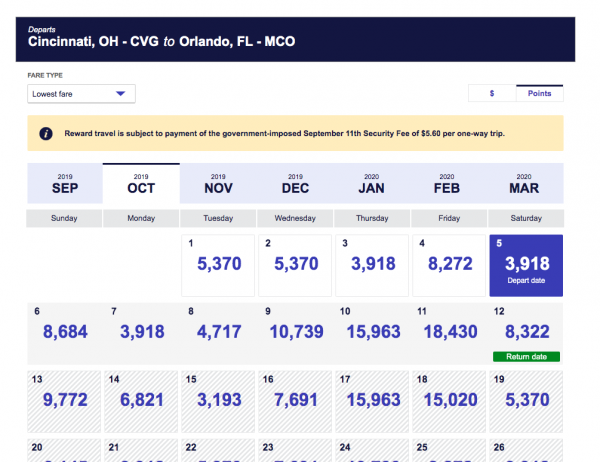Choose October 1 fare of 5,370 points
The width and height of the screenshot is (600, 462).
(x=217, y=265)
